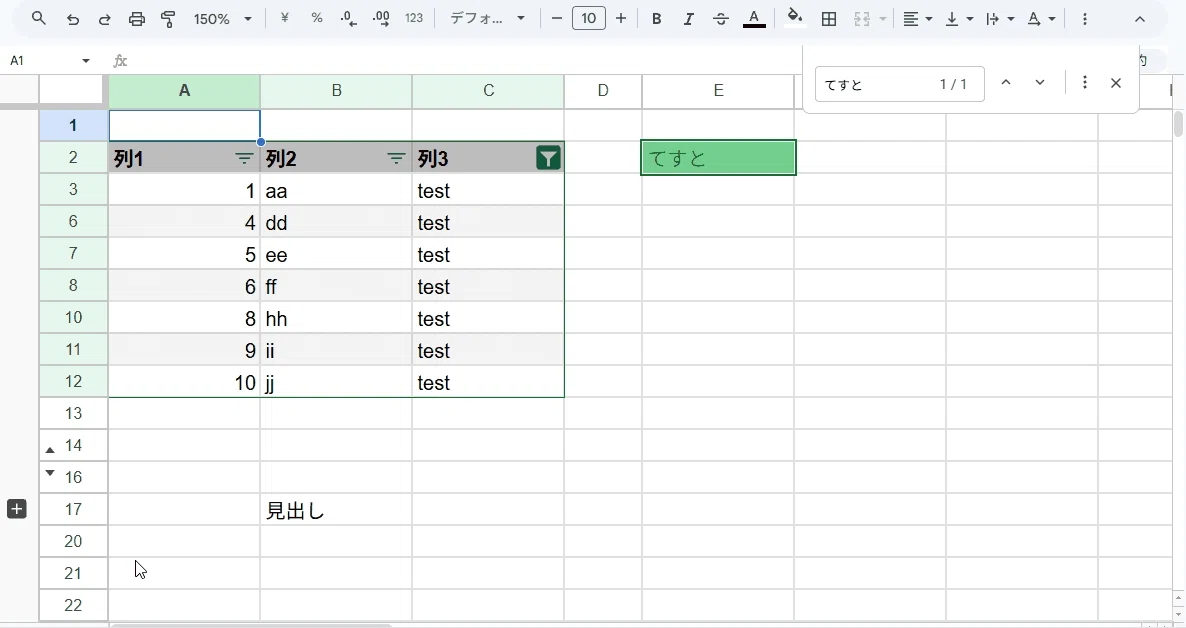Open text rotation dropdown
The image size is (1186, 628).
coord(1040,19)
